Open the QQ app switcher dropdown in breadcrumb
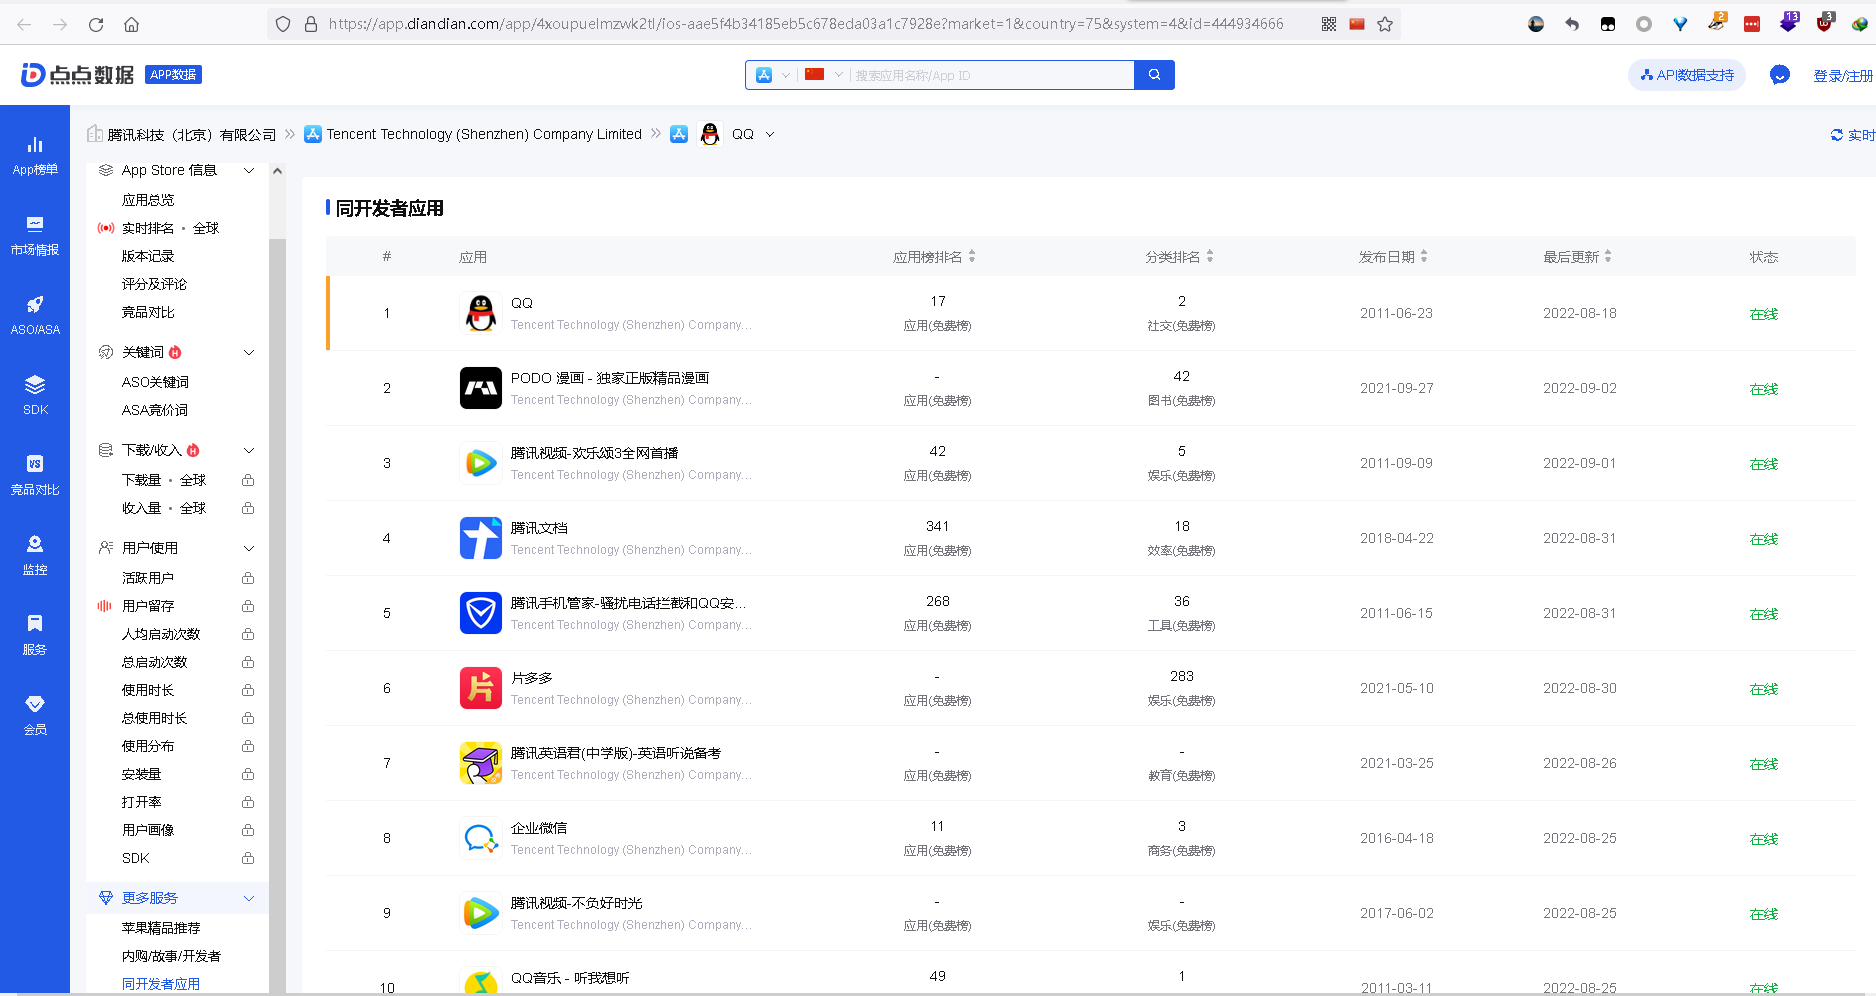Screen dimensions: 1876x996 770,134
